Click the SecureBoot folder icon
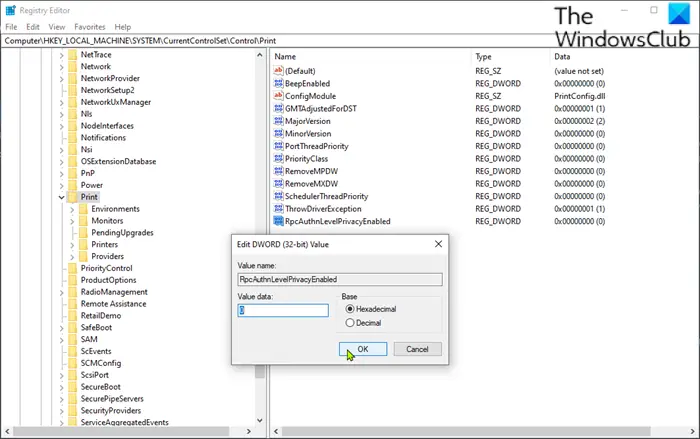Image resolution: width=700 pixels, height=439 pixels. [x=71, y=387]
